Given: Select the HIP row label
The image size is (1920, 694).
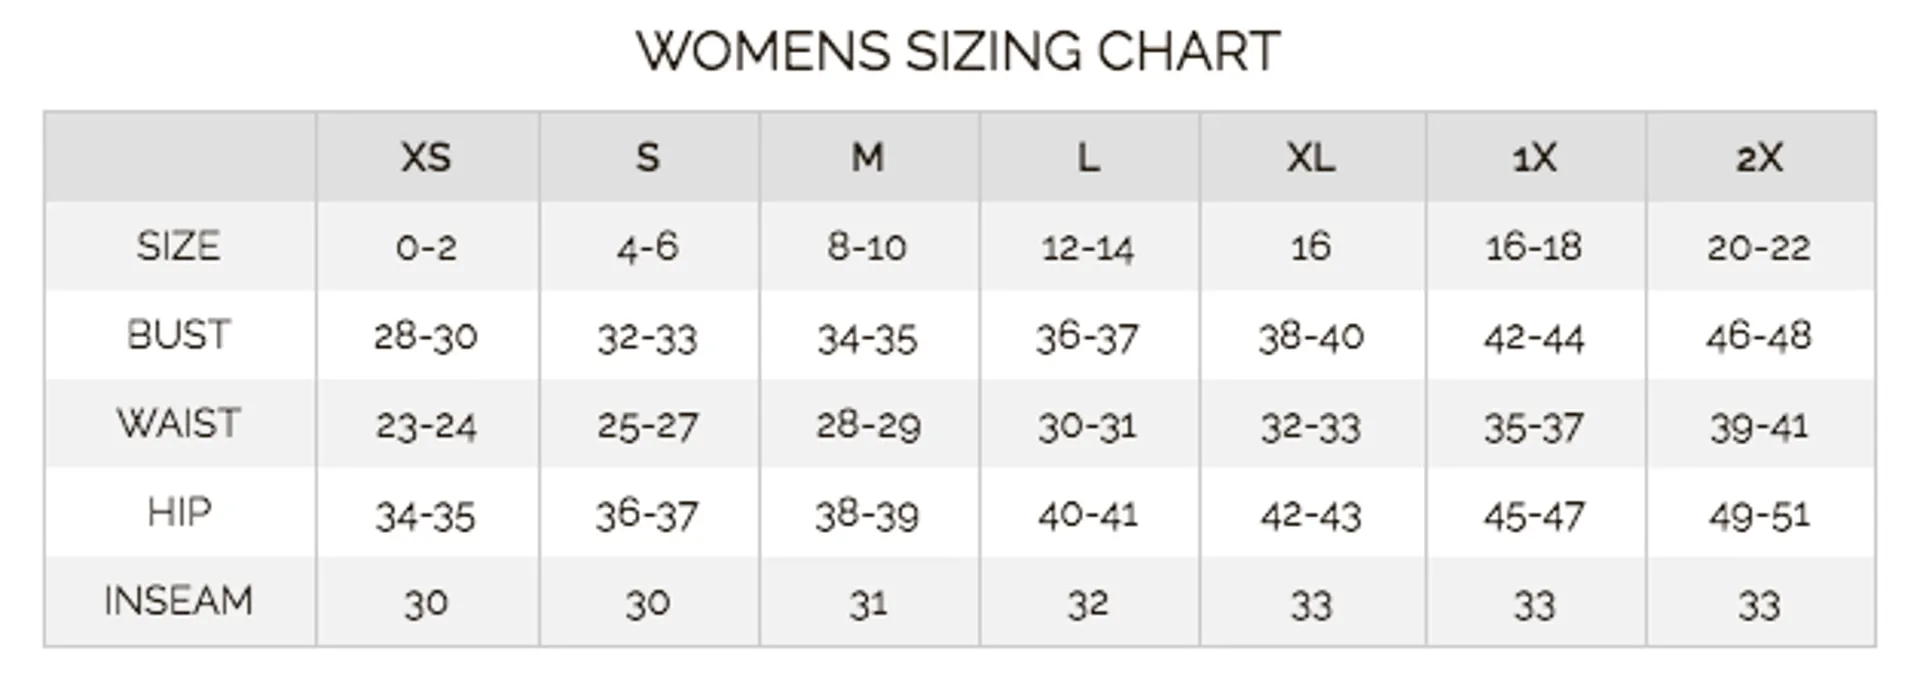Looking at the screenshot, I should click(179, 512).
